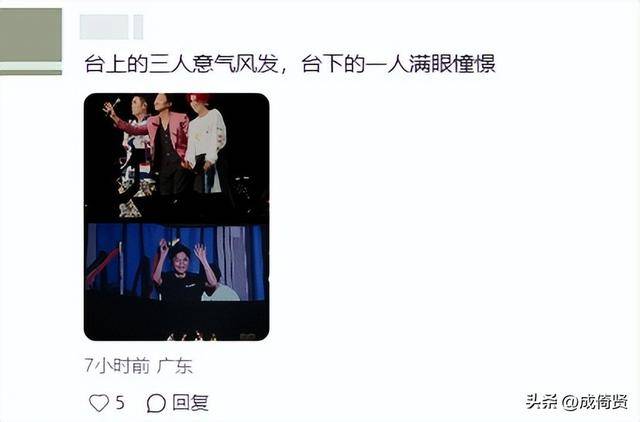Click the man raising both hands
640x422 pixels.
pos(184,269)
